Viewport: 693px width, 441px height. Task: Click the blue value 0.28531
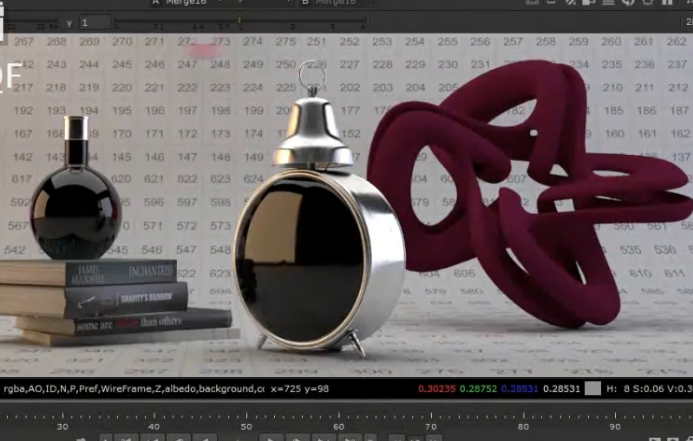point(519,389)
